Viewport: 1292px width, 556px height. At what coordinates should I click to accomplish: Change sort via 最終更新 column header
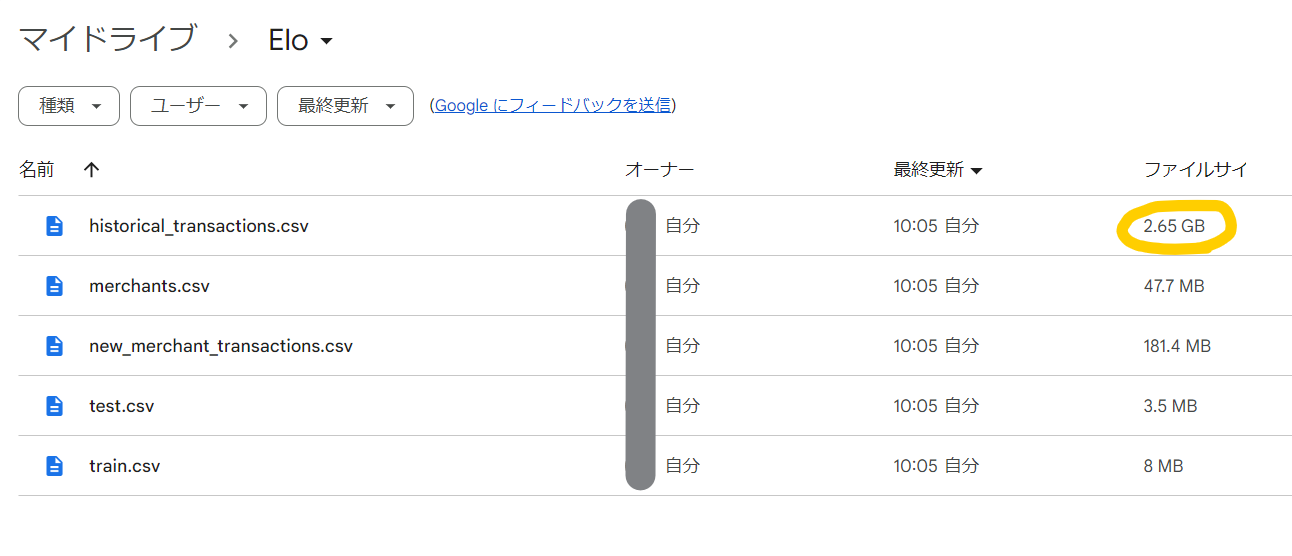[937, 170]
